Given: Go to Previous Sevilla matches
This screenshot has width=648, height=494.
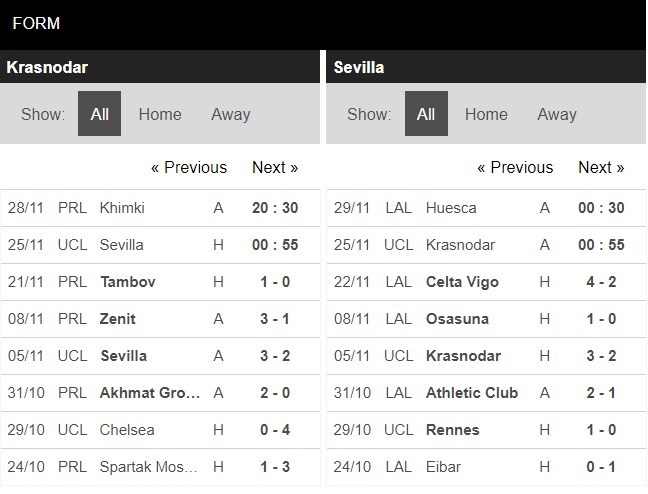Looking at the screenshot, I should 515,168.
